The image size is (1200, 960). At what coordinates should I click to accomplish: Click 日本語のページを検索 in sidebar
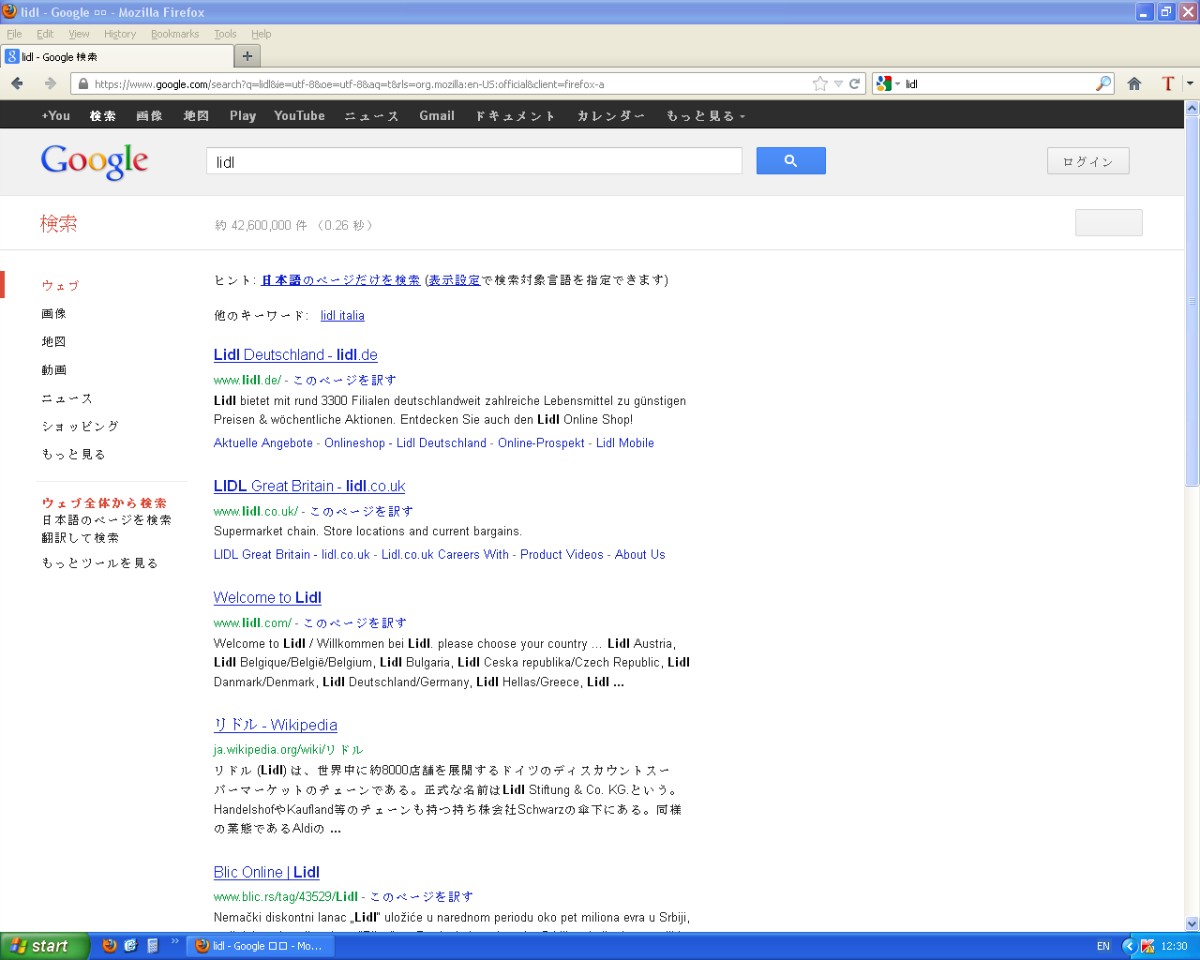click(106, 520)
